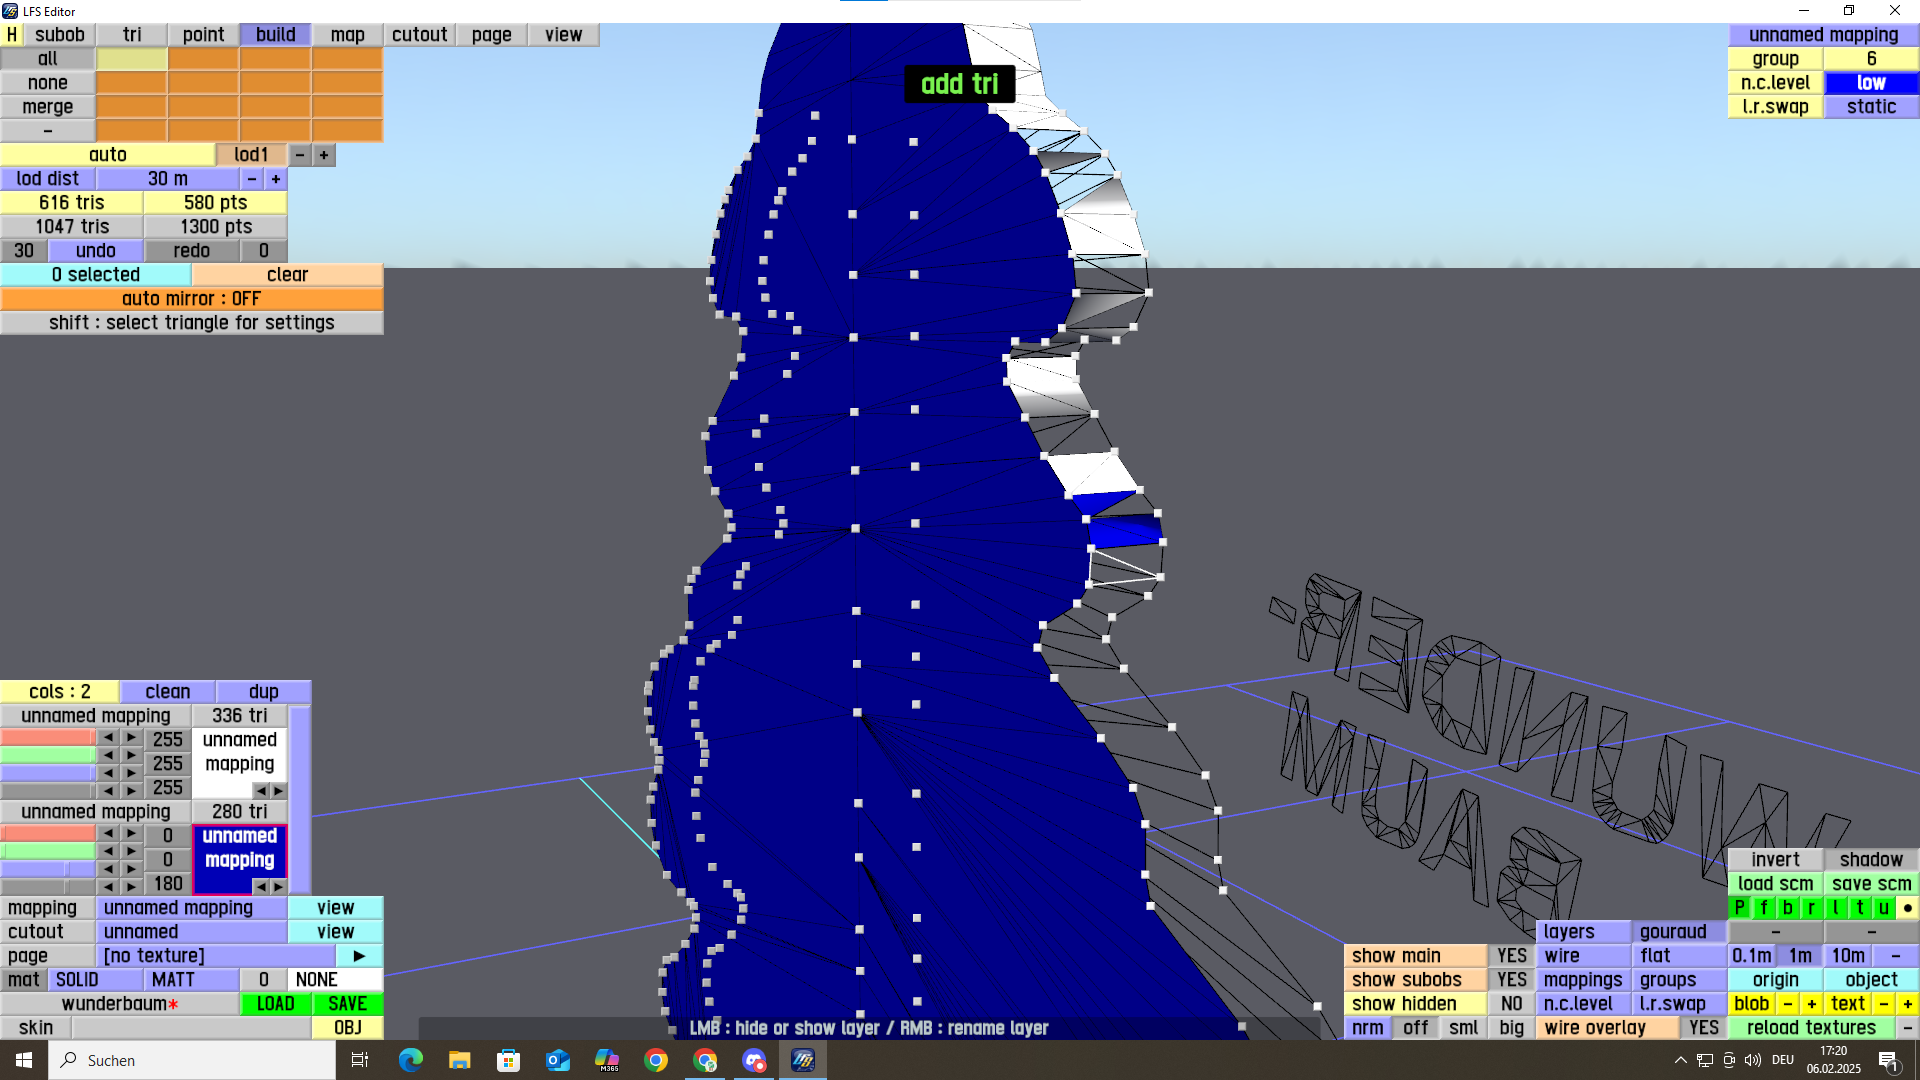Open the unnamed cutout selector

[191, 932]
